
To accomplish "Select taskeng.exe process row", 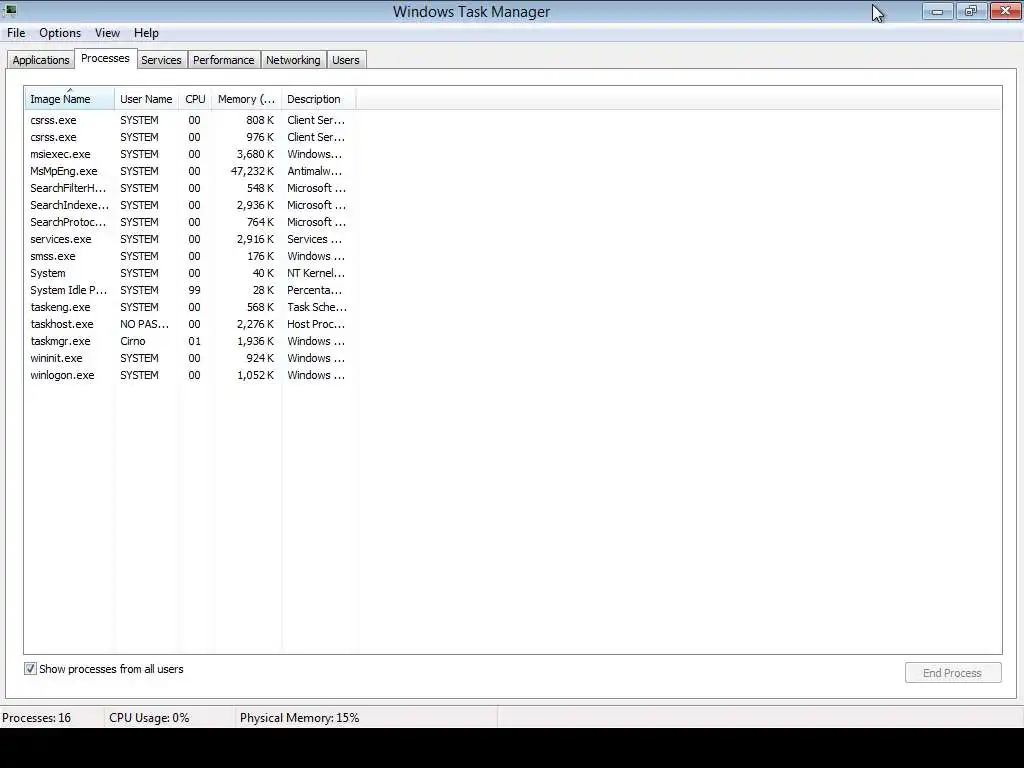I will coord(189,307).
